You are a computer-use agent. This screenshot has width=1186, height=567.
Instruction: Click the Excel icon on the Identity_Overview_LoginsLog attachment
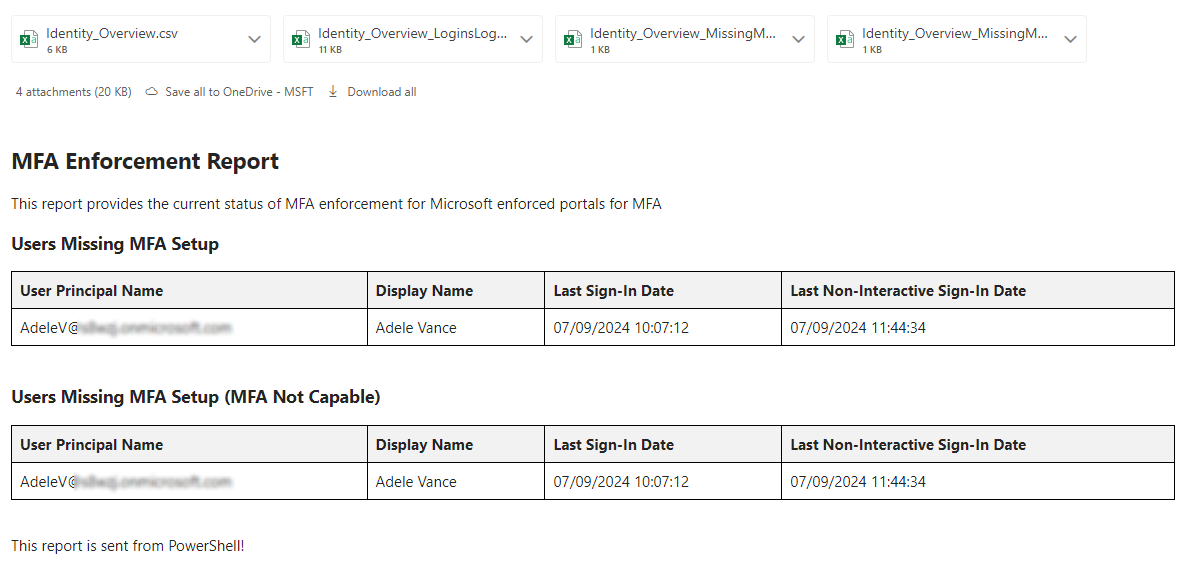click(x=300, y=40)
